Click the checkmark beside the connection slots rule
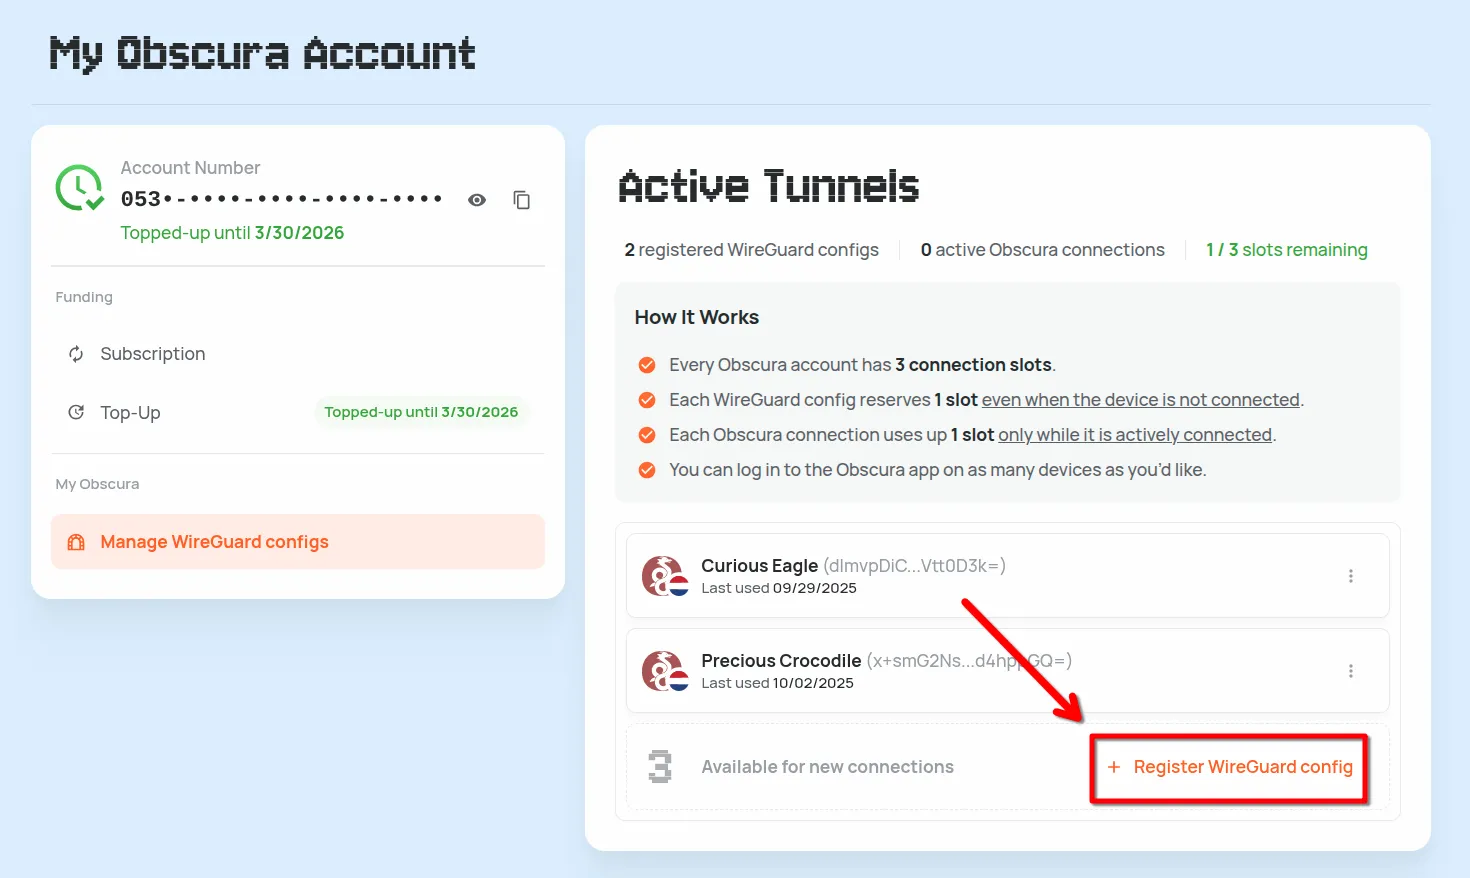 646,365
